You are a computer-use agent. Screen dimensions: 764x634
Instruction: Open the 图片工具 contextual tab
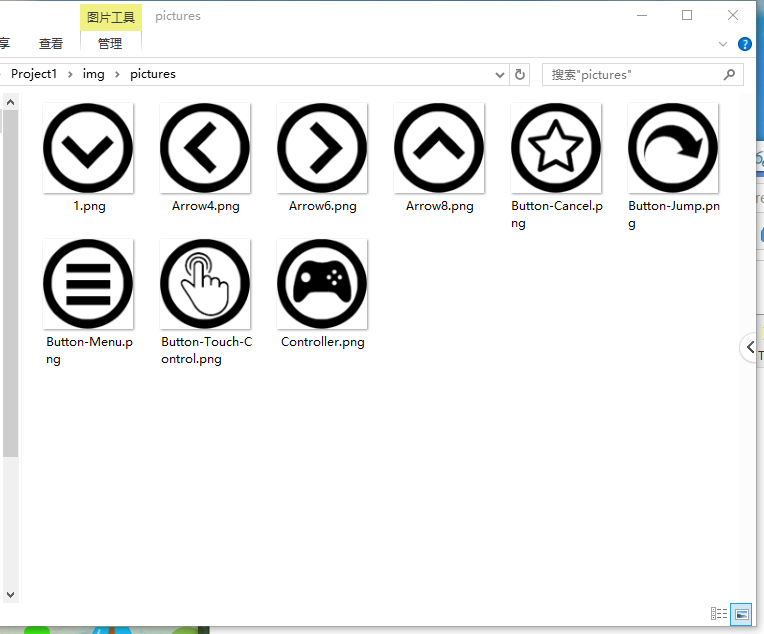[111, 18]
